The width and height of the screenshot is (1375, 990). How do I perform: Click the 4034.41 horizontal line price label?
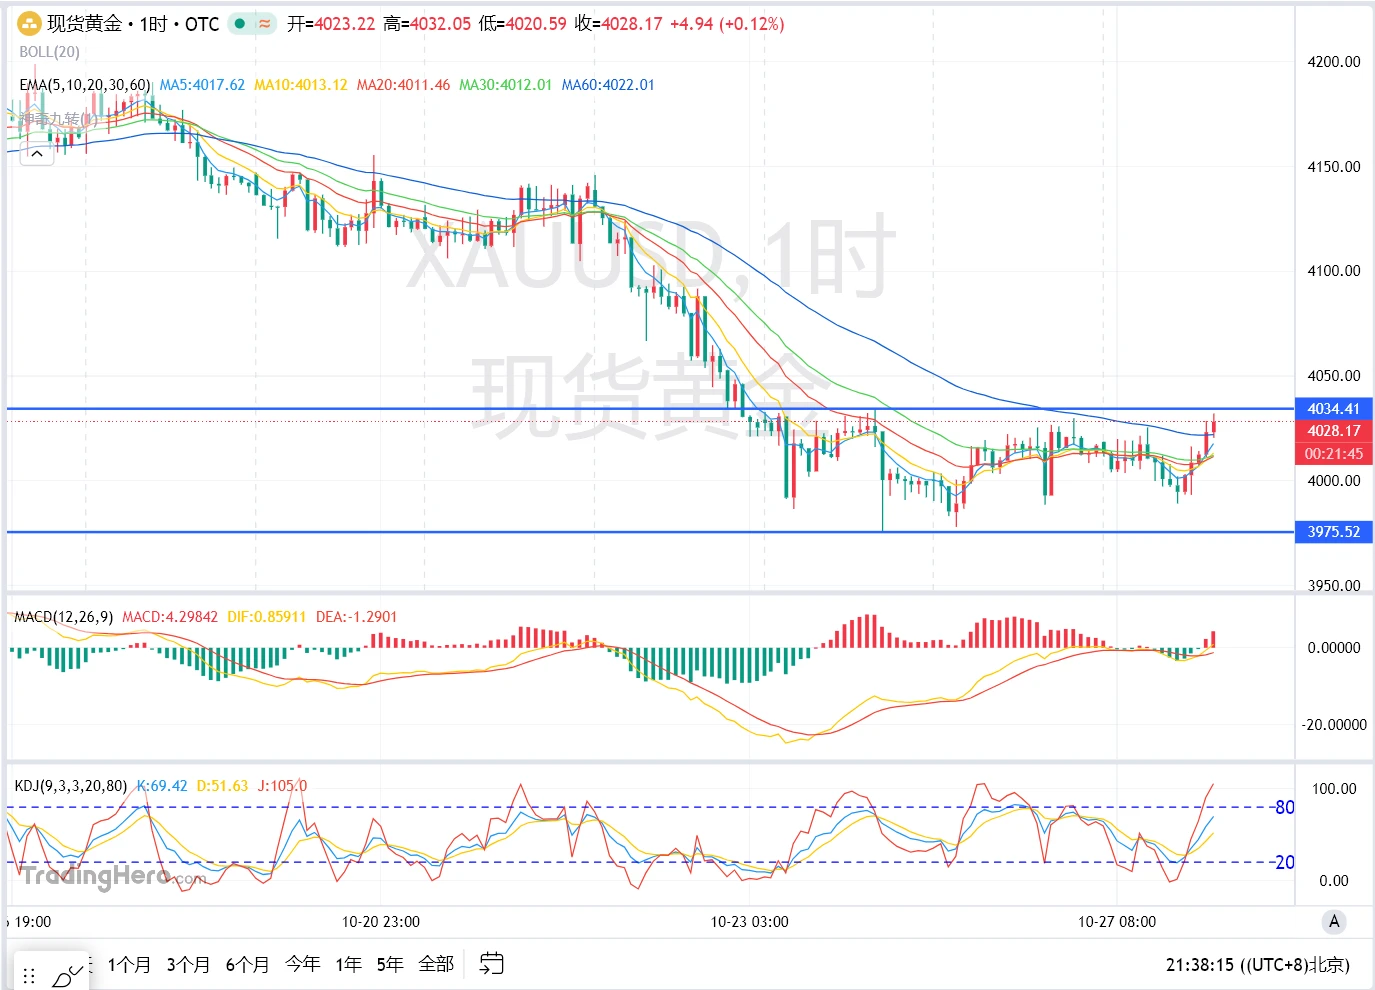coord(1333,409)
